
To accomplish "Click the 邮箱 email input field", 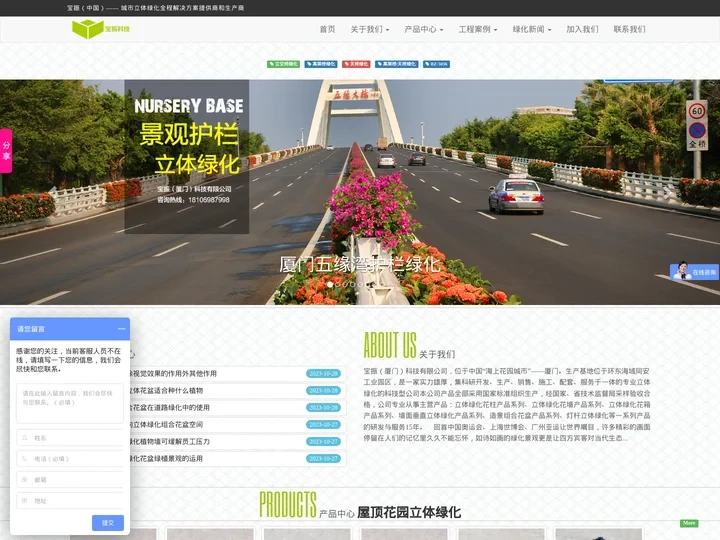I will (70, 479).
